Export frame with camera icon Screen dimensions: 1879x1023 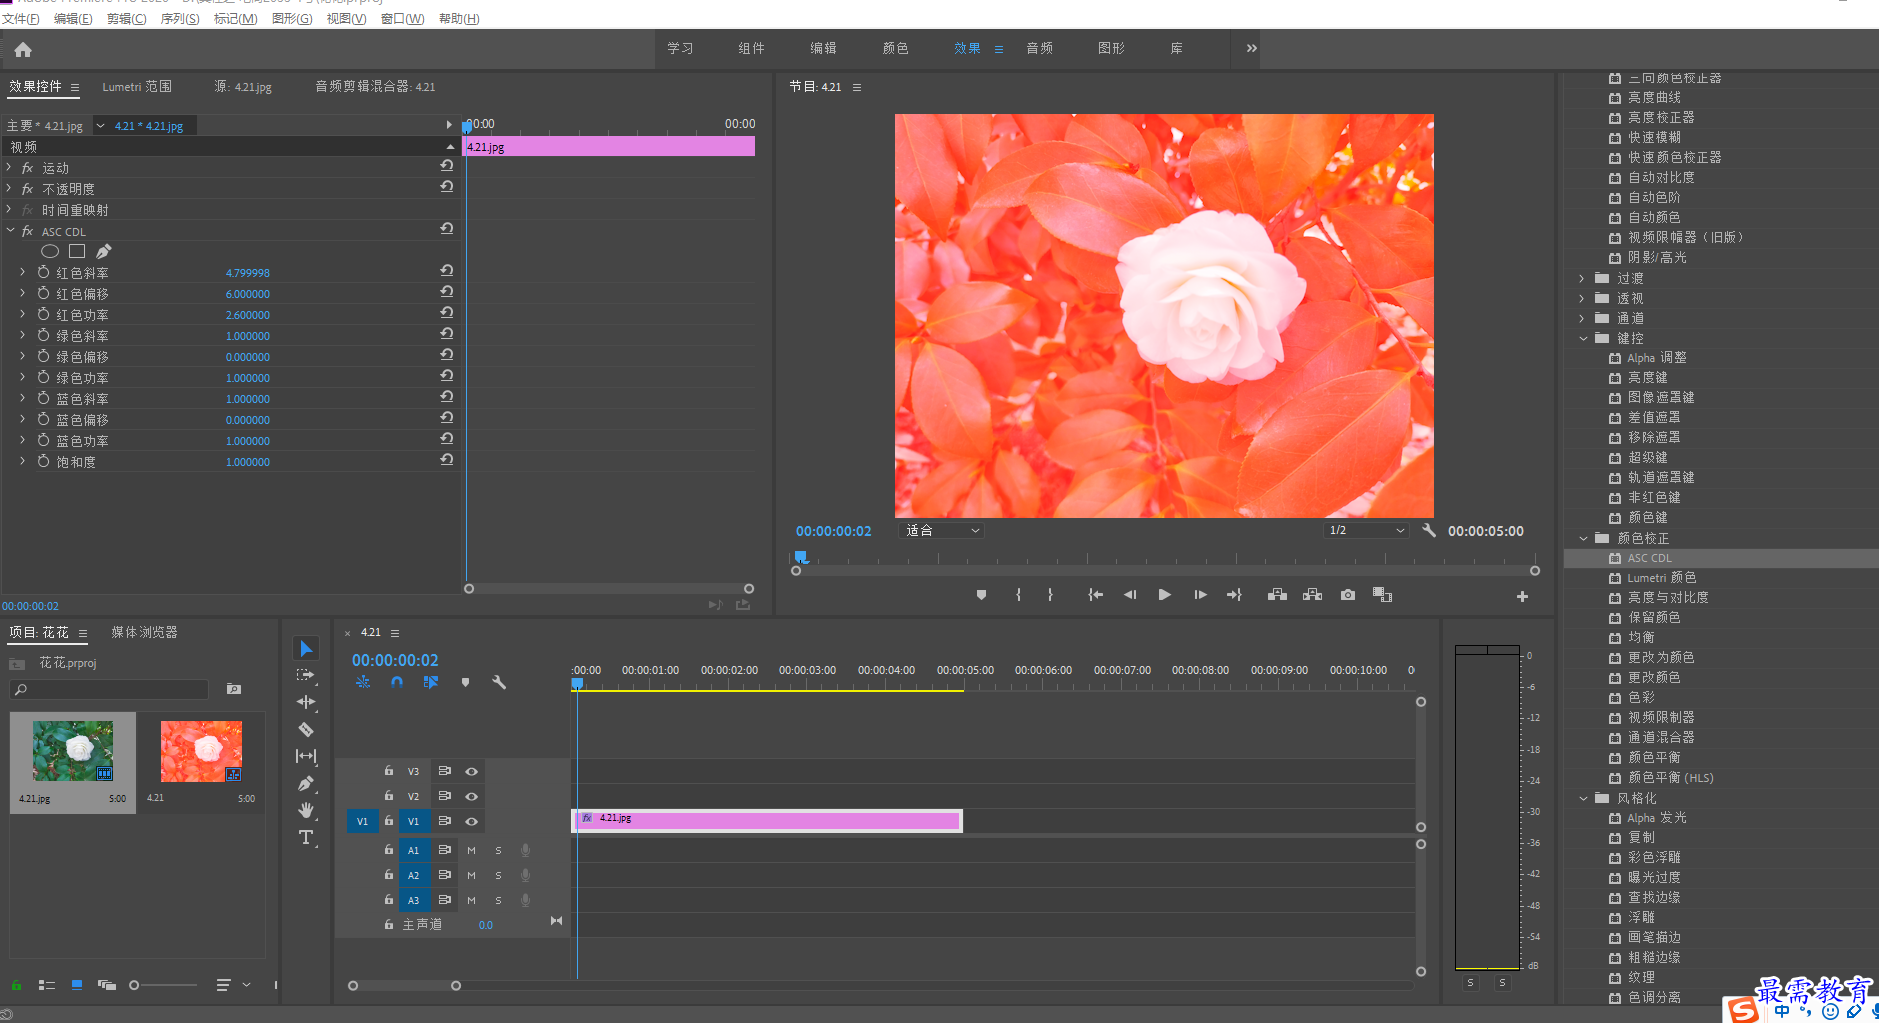(x=1348, y=595)
